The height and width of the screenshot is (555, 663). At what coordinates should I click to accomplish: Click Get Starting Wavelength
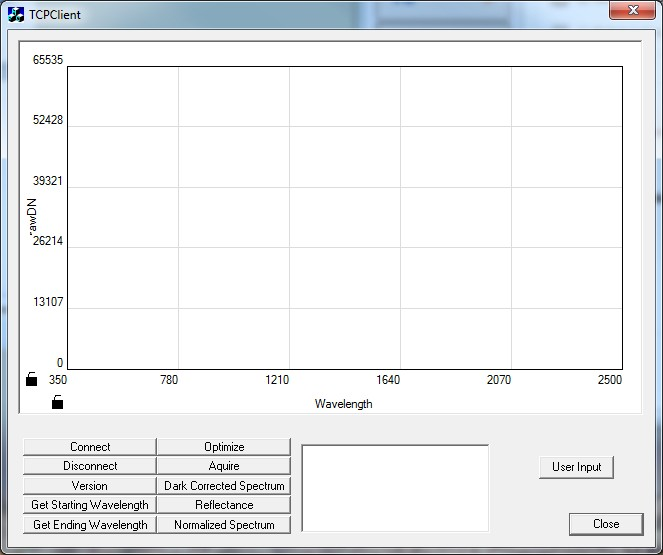point(90,505)
